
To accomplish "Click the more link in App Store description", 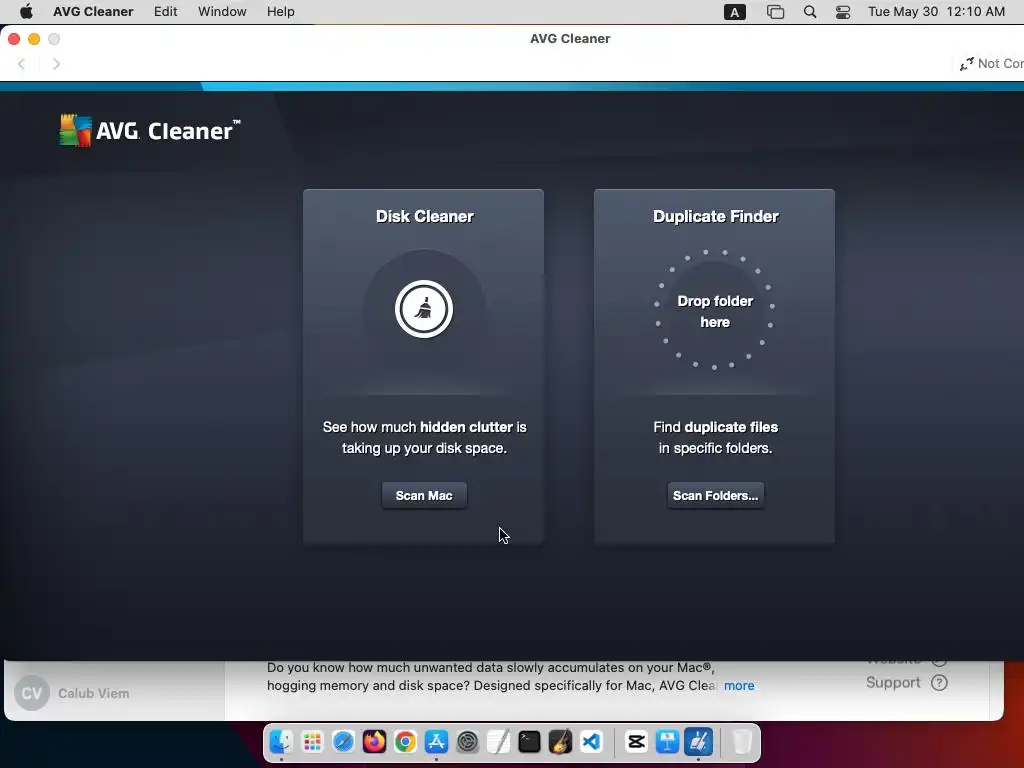I will coord(739,686).
